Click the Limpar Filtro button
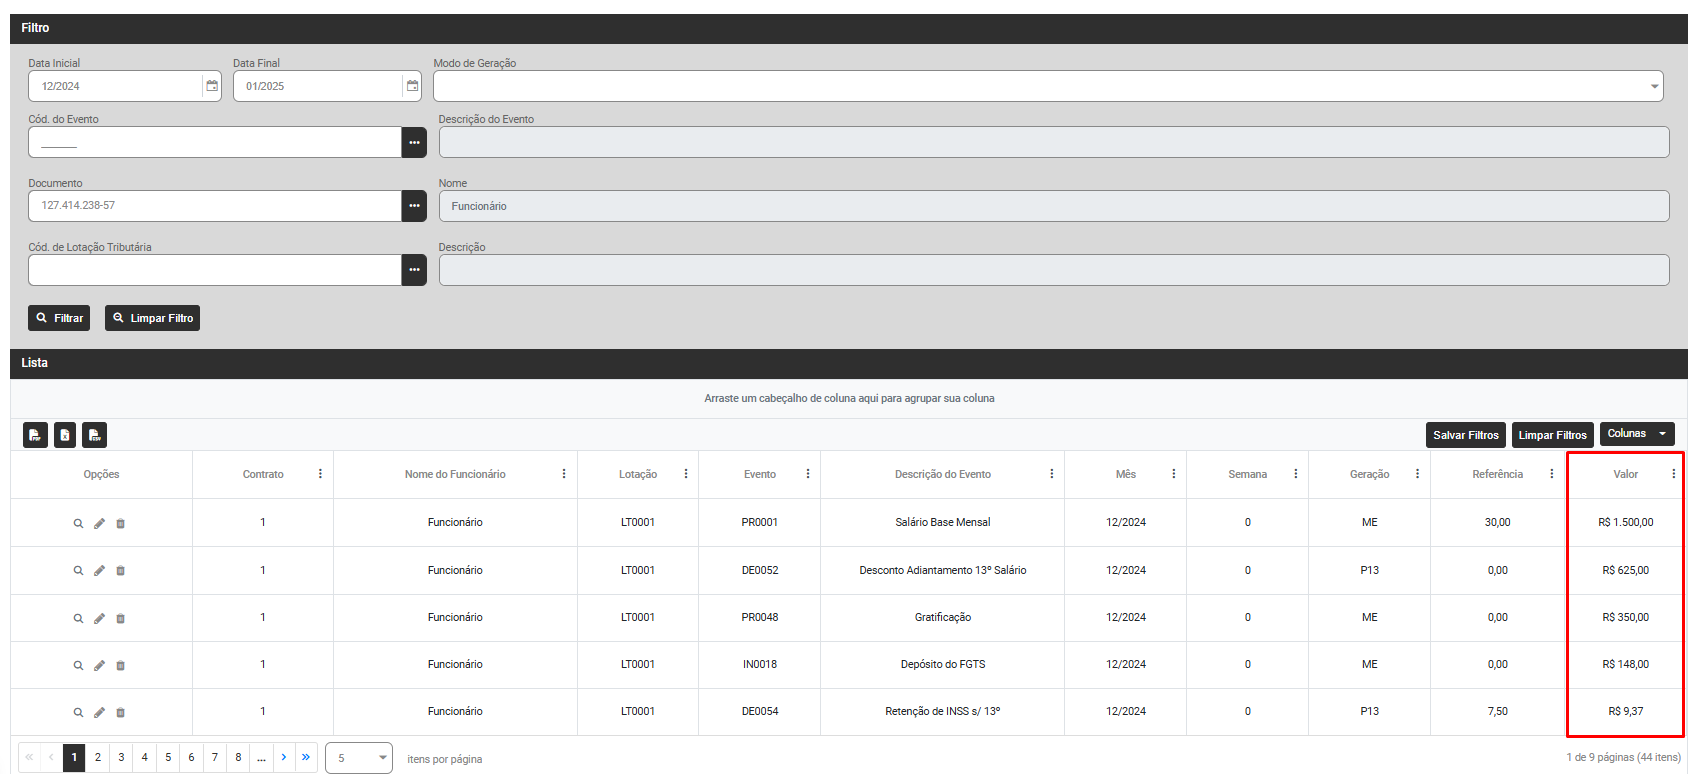1688x774 pixels. pos(152,318)
